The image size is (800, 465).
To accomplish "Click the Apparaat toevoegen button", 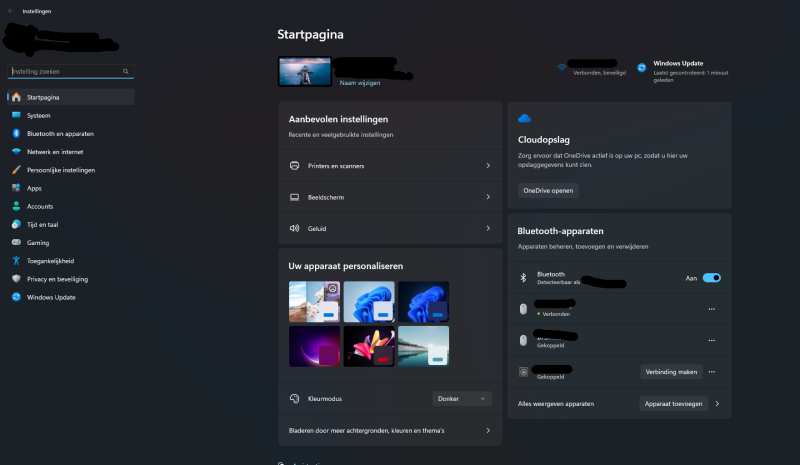I will pyautogui.click(x=674, y=404).
